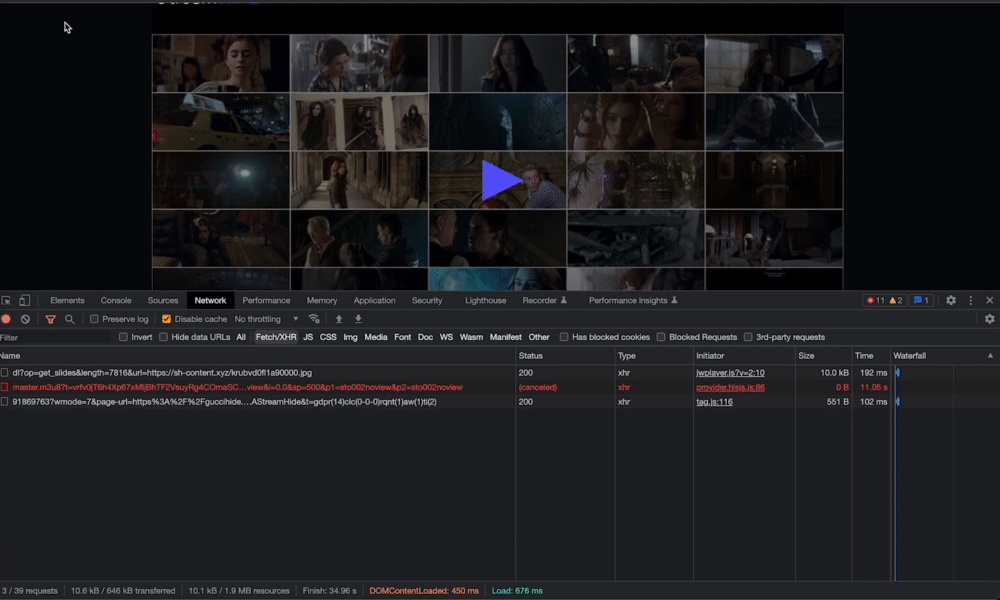This screenshot has width=1000, height=600.
Task: Open the DevTools three-dot customize menu
Action: tap(971, 300)
